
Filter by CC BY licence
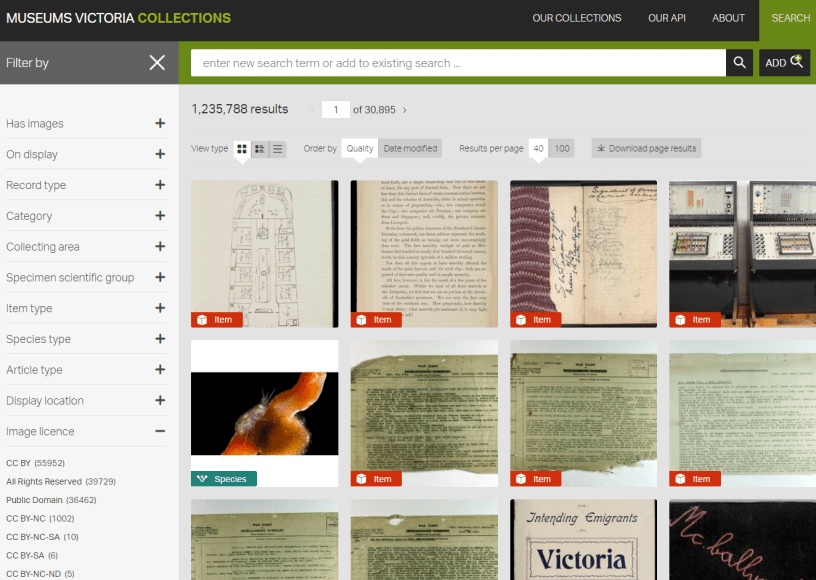tap(19, 463)
